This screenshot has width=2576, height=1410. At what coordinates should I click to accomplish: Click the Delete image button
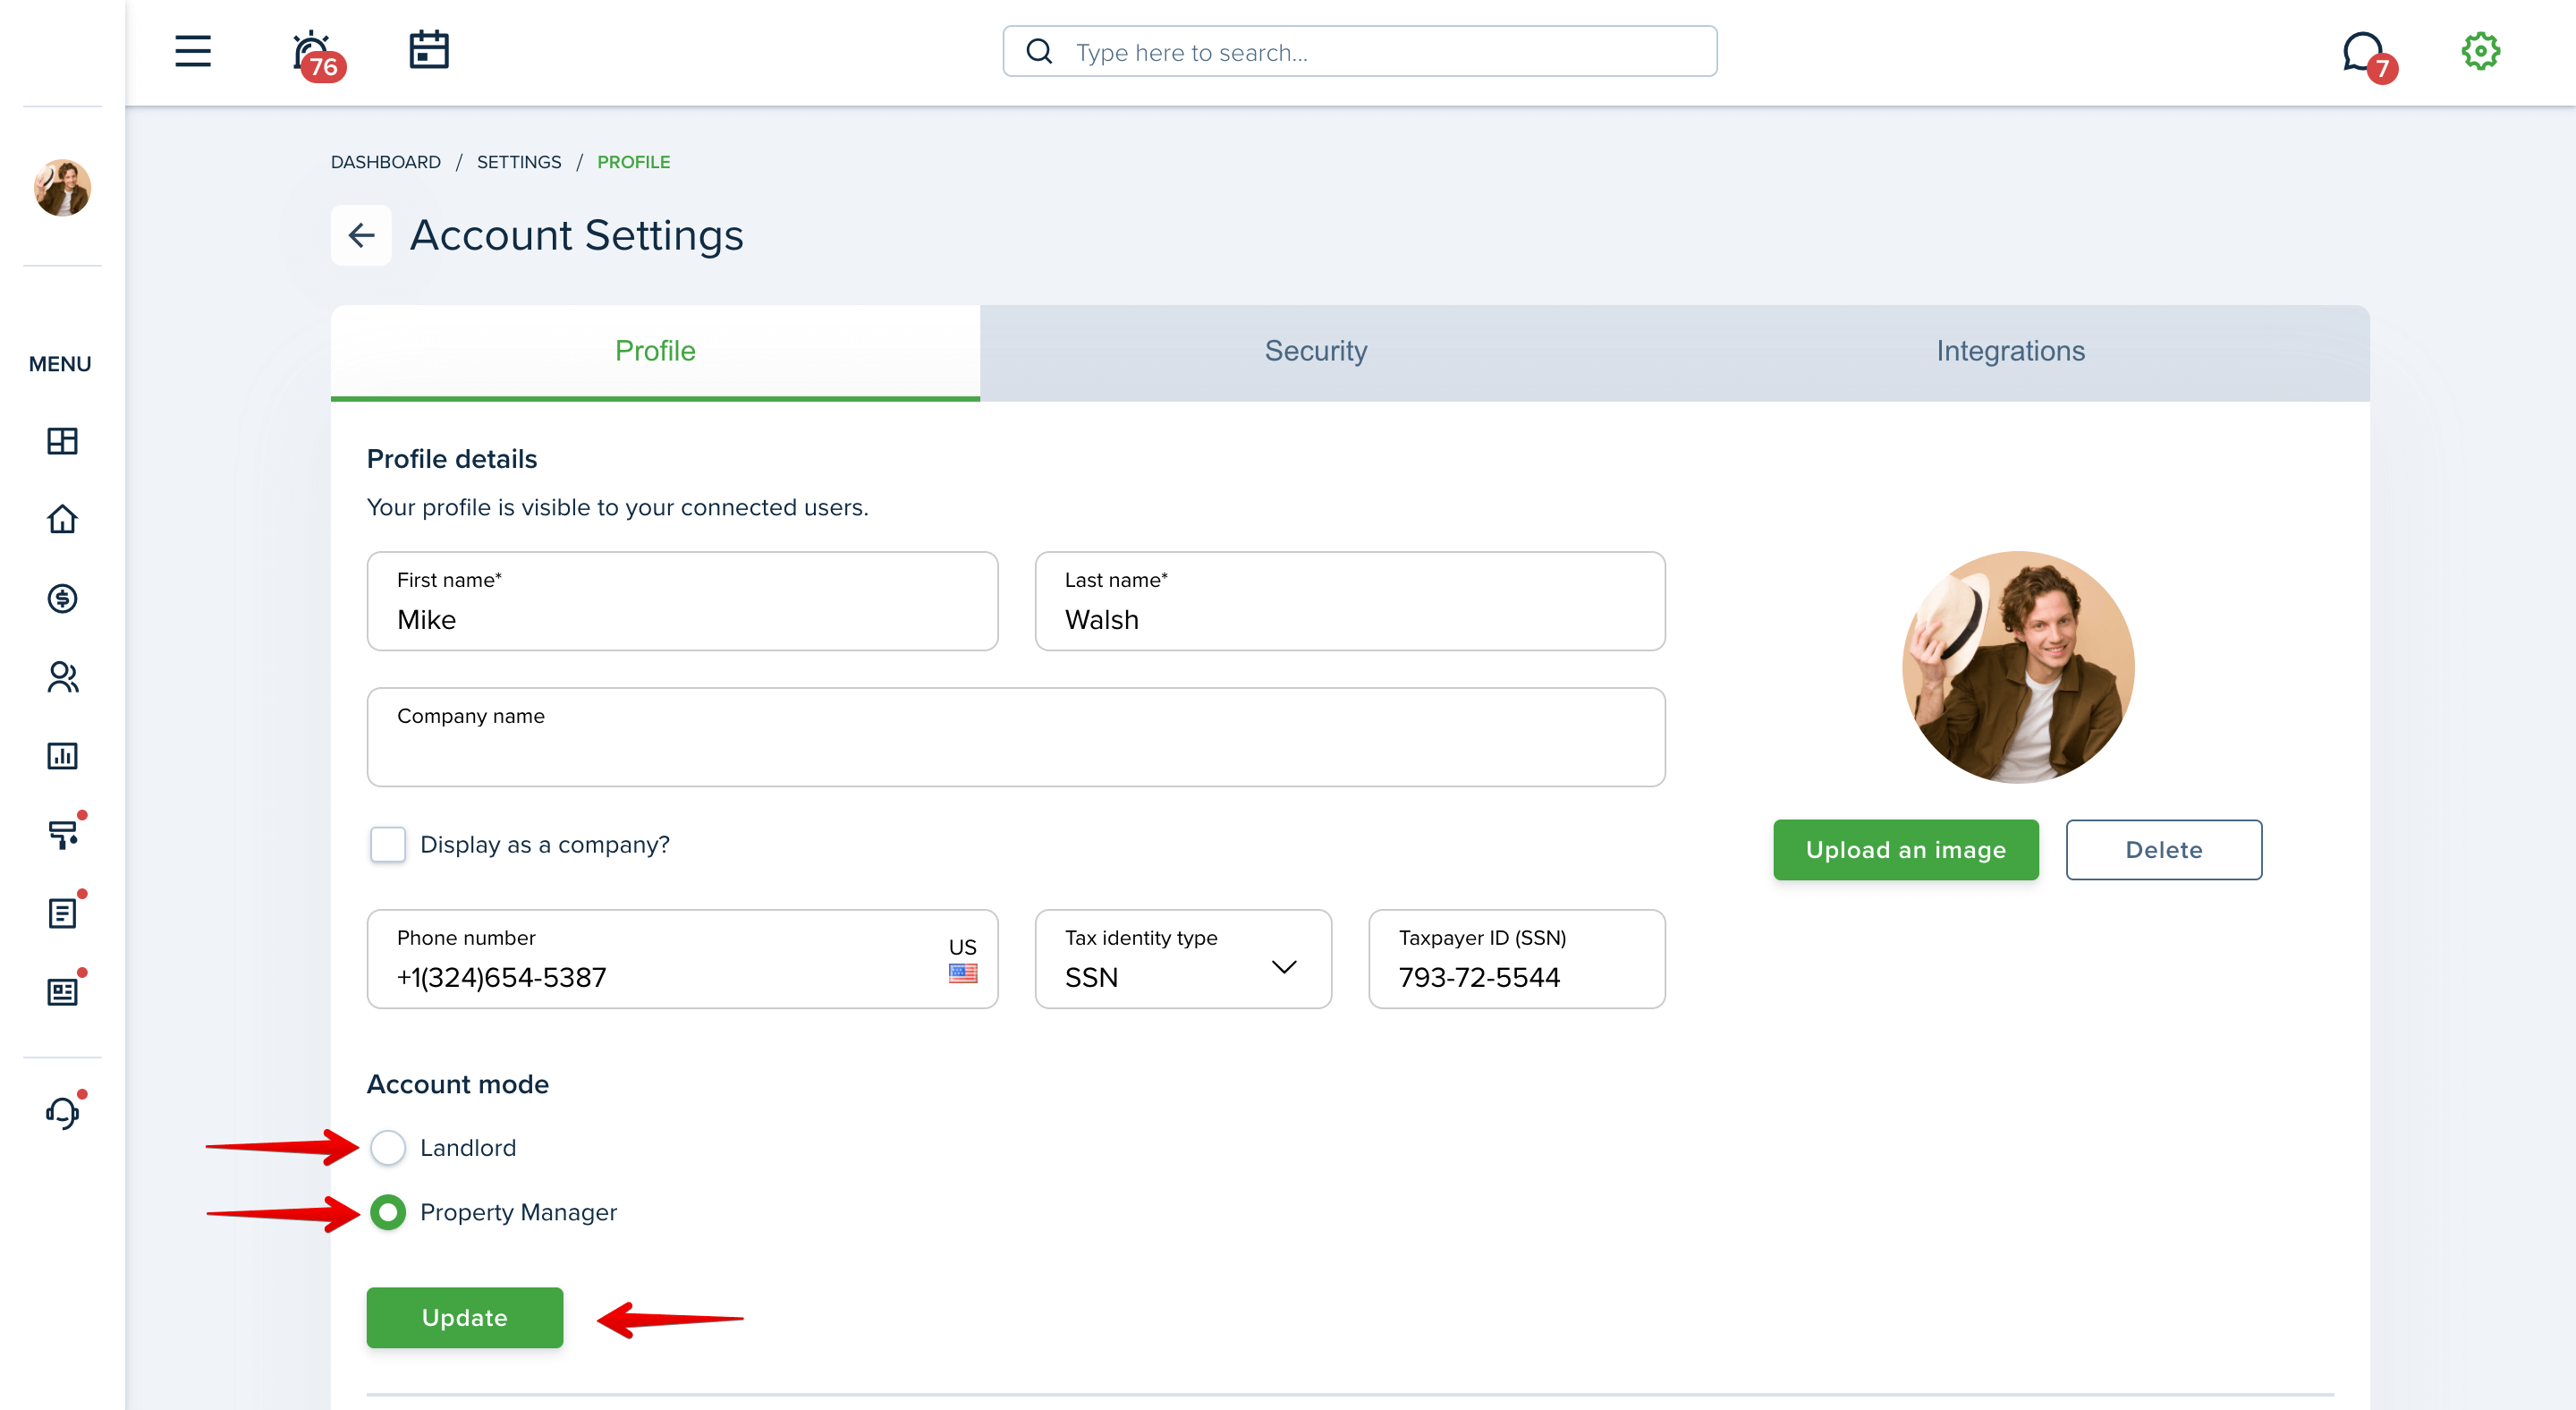coord(2163,850)
